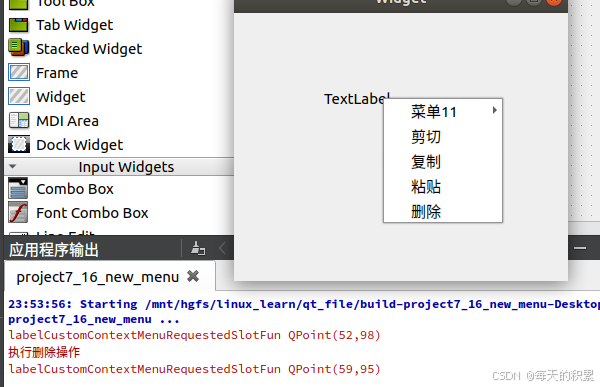This screenshot has width=600, height=387.
Task: Close the project7_16_new_menu output tab
Action: 193,276
